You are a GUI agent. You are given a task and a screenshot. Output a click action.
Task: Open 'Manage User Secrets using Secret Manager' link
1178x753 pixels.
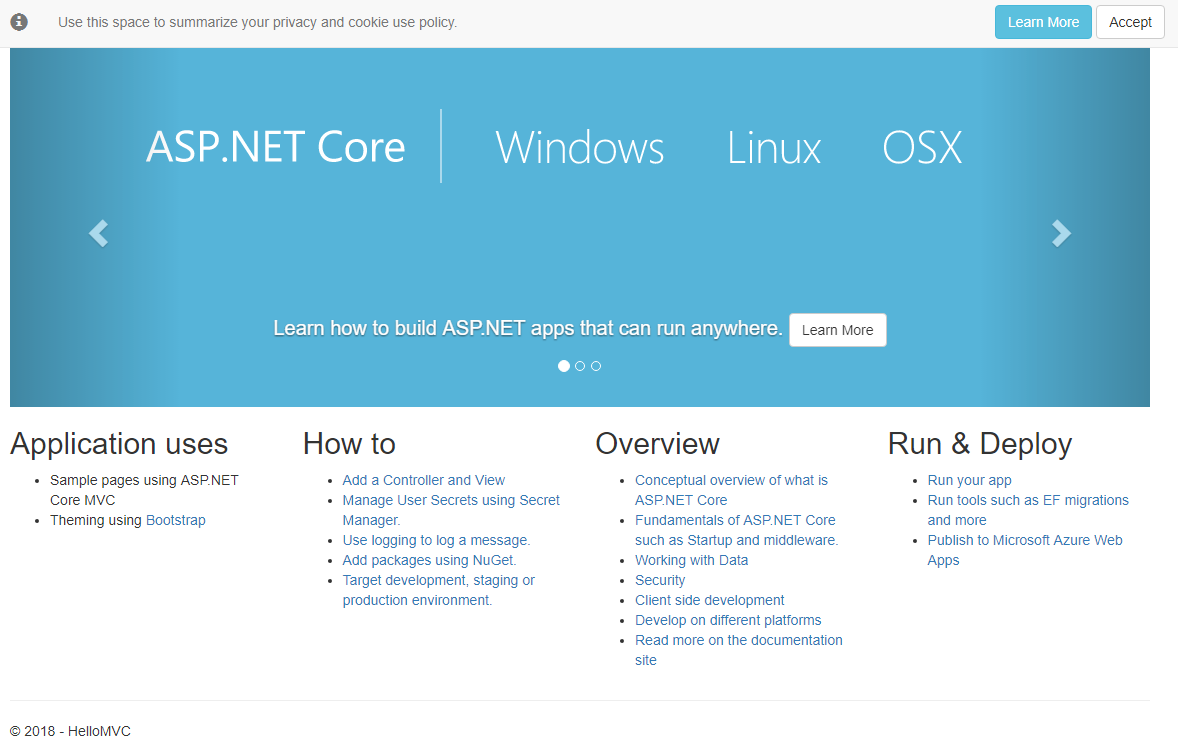pos(451,510)
